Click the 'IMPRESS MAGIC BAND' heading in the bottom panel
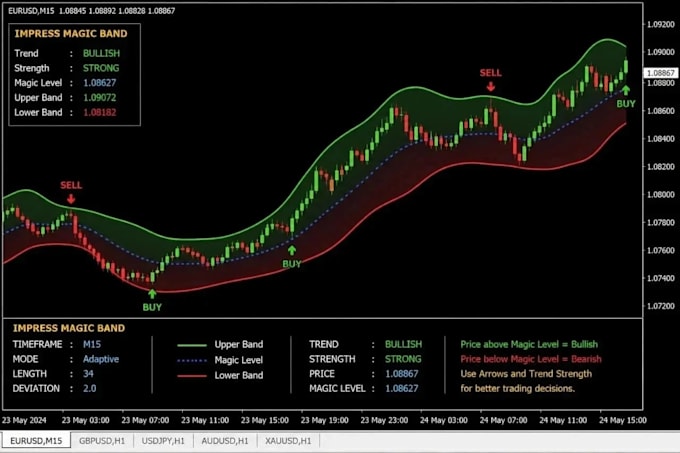Image resolution: width=680 pixels, height=453 pixels. coord(69,328)
